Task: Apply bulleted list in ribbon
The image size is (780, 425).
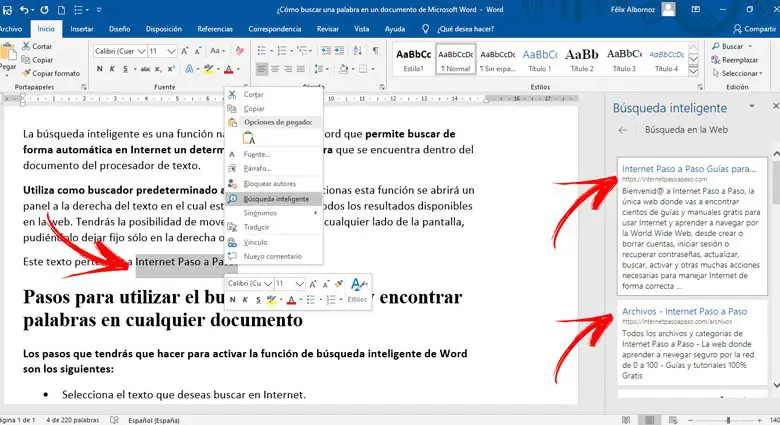Action: (262, 50)
